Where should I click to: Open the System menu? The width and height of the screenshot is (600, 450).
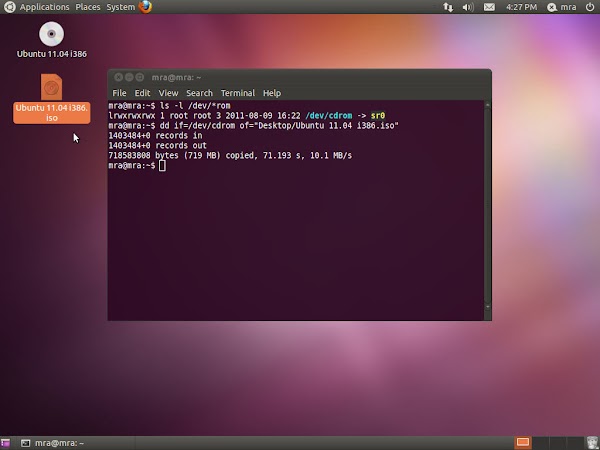point(121,7)
